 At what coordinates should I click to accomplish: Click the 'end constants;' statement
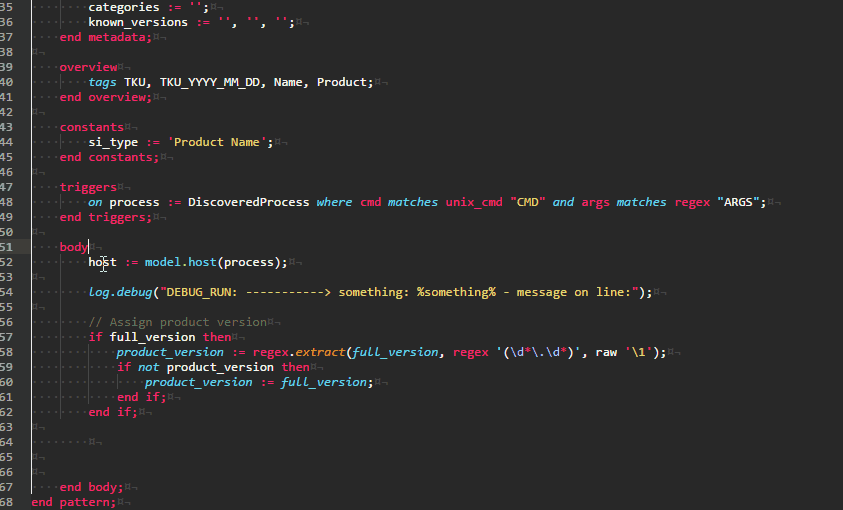point(110,157)
